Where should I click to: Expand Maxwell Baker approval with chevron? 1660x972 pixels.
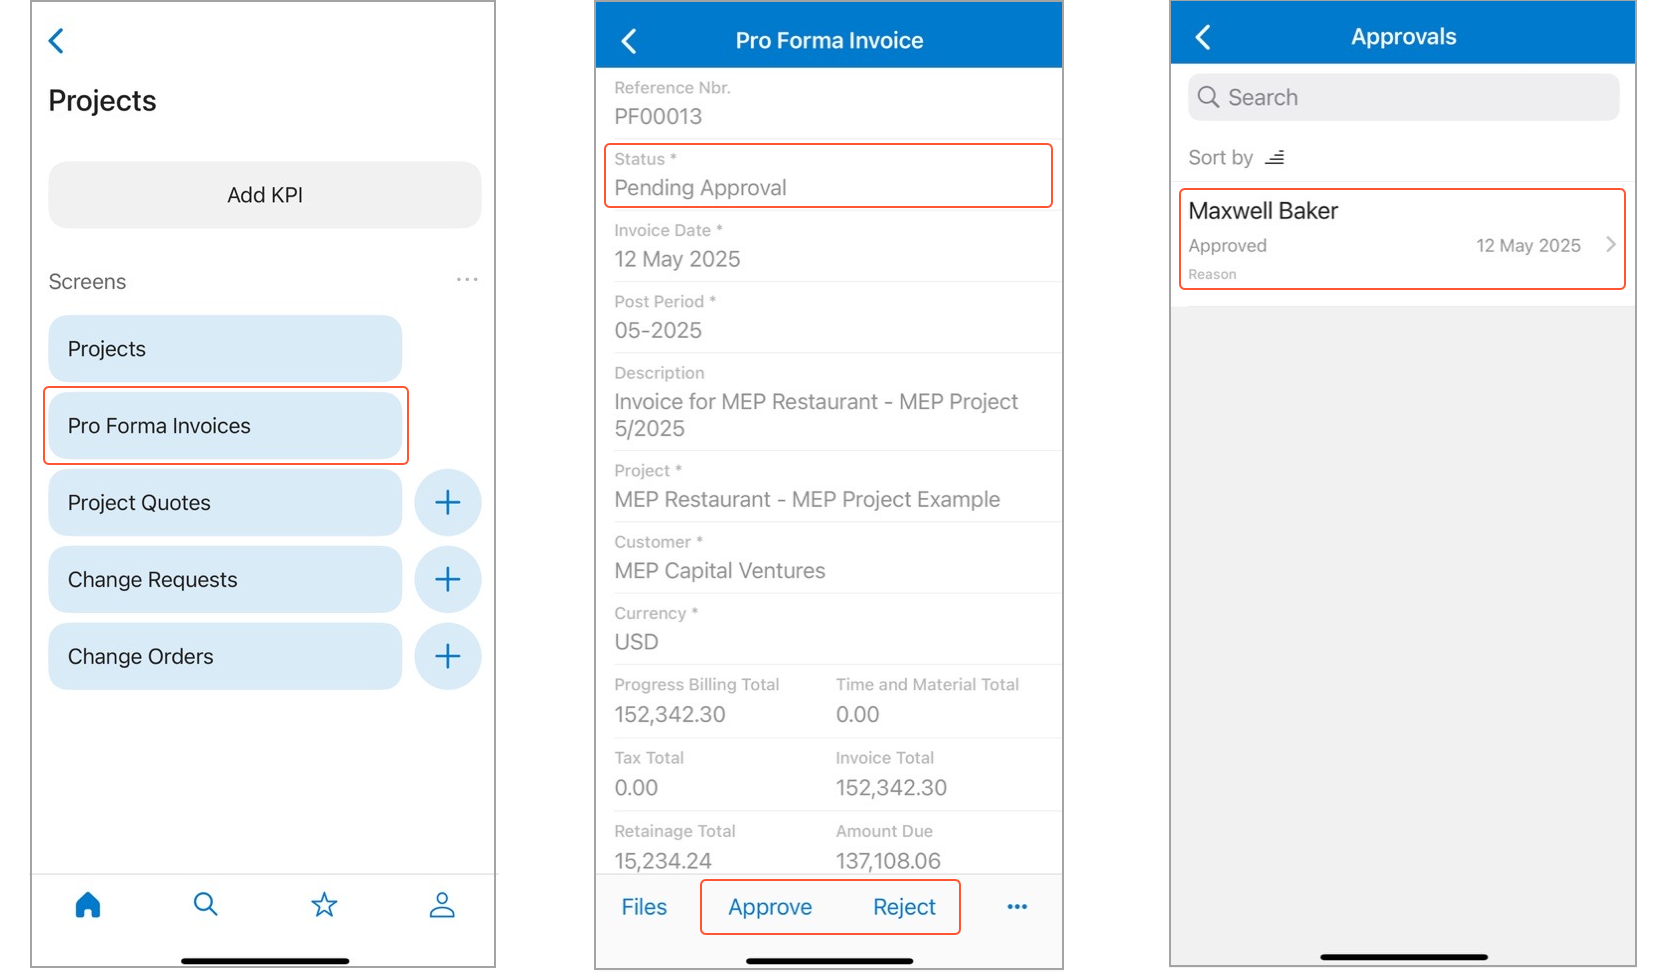click(x=1610, y=245)
